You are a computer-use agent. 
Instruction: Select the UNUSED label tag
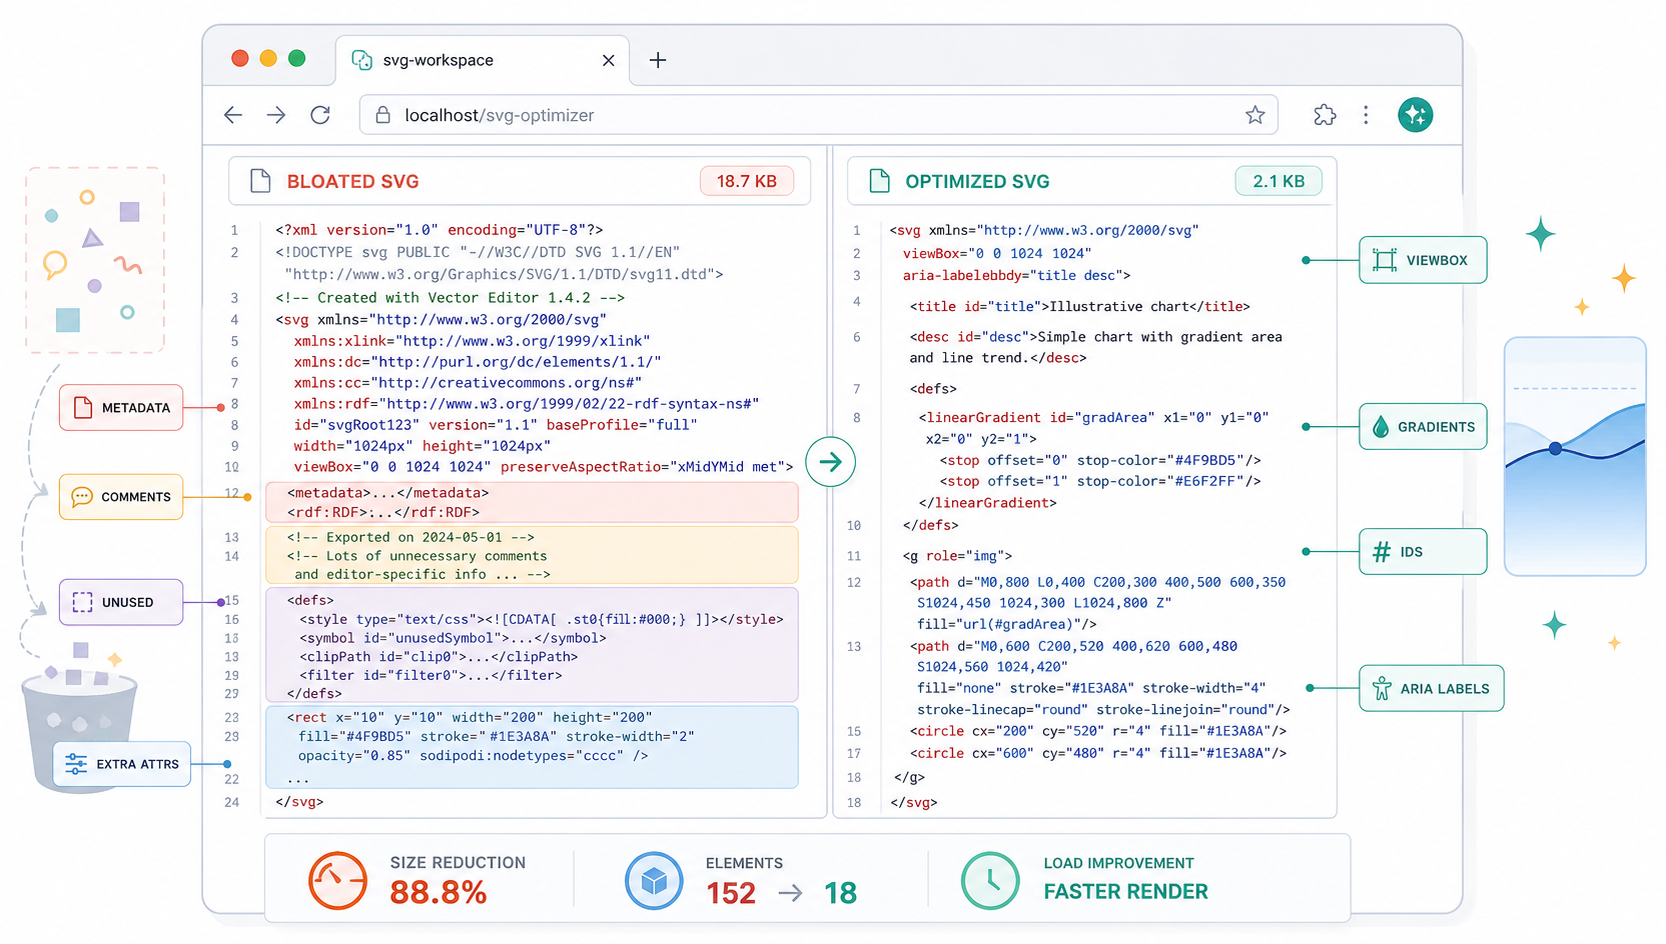121,602
